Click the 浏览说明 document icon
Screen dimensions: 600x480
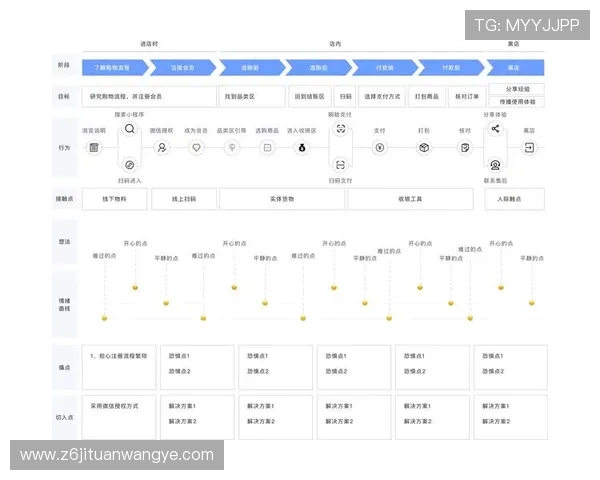tap(94, 147)
